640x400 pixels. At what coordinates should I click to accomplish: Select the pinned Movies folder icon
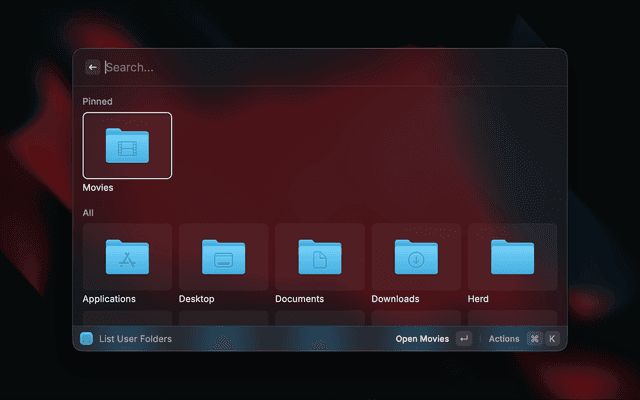127,146
